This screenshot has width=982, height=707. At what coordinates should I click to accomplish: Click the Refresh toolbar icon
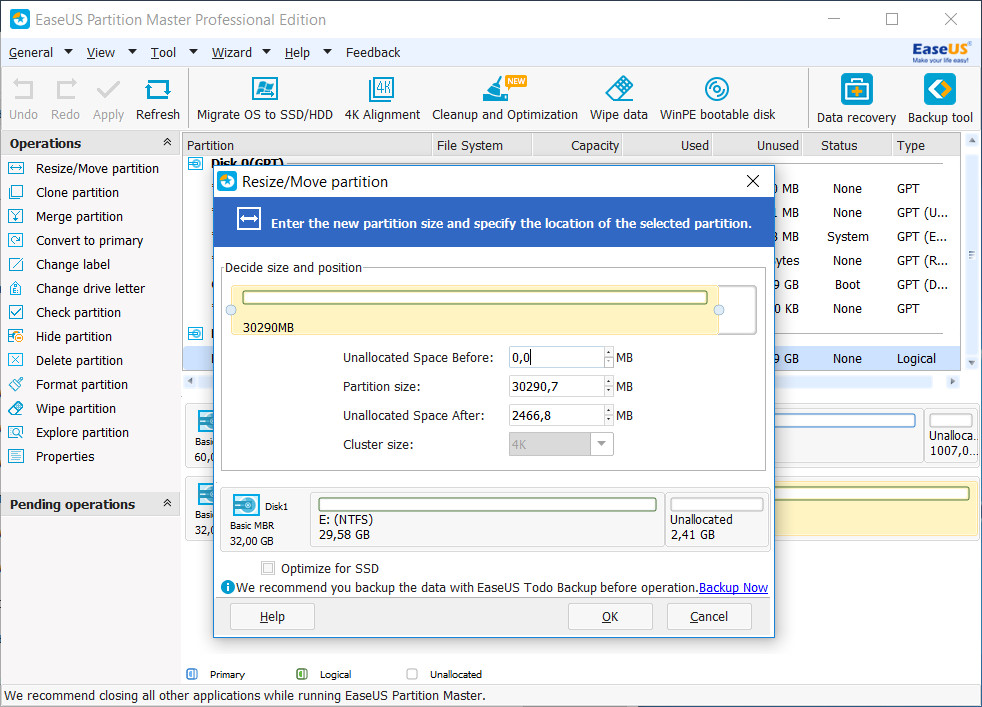coord(157,90)
